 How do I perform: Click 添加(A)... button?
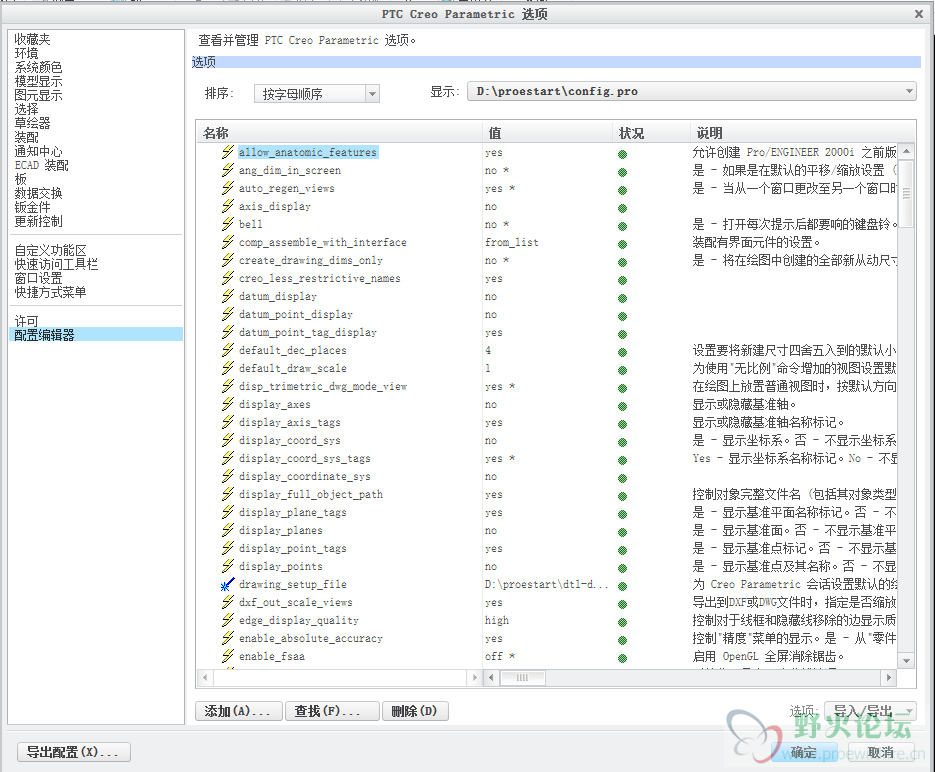239,711
